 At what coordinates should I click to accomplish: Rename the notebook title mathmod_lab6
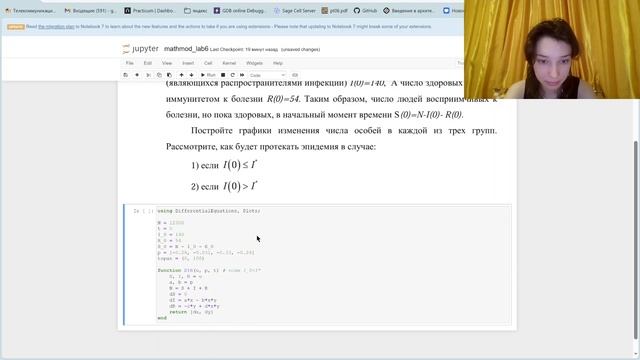(186, 49)
